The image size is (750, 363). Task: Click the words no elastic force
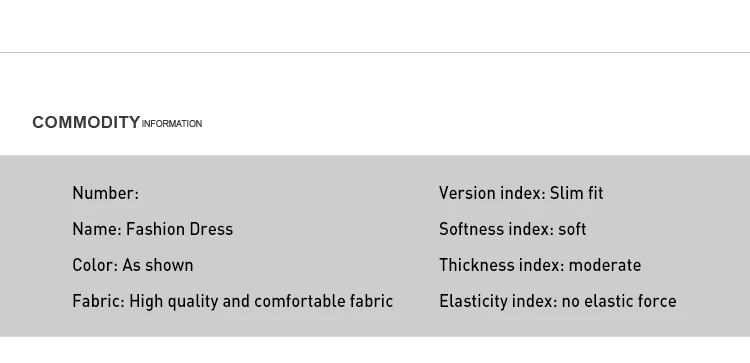(619, 301)
